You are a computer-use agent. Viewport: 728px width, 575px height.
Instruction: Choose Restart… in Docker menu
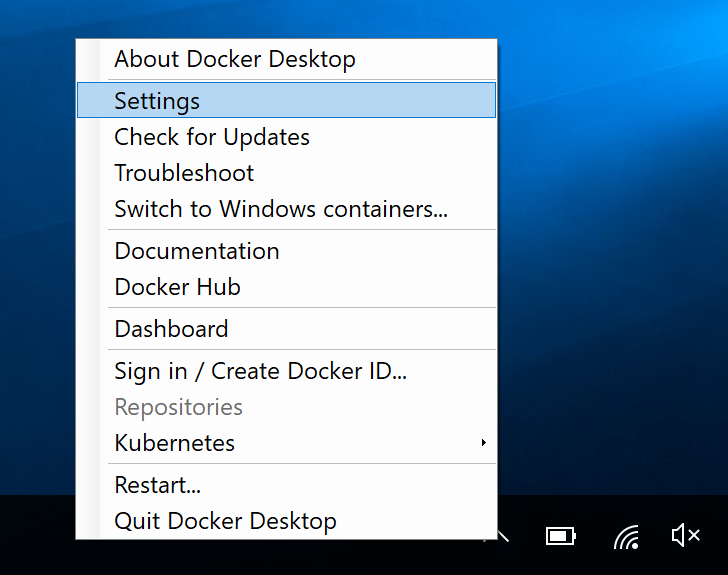click(x=286, y=485)
